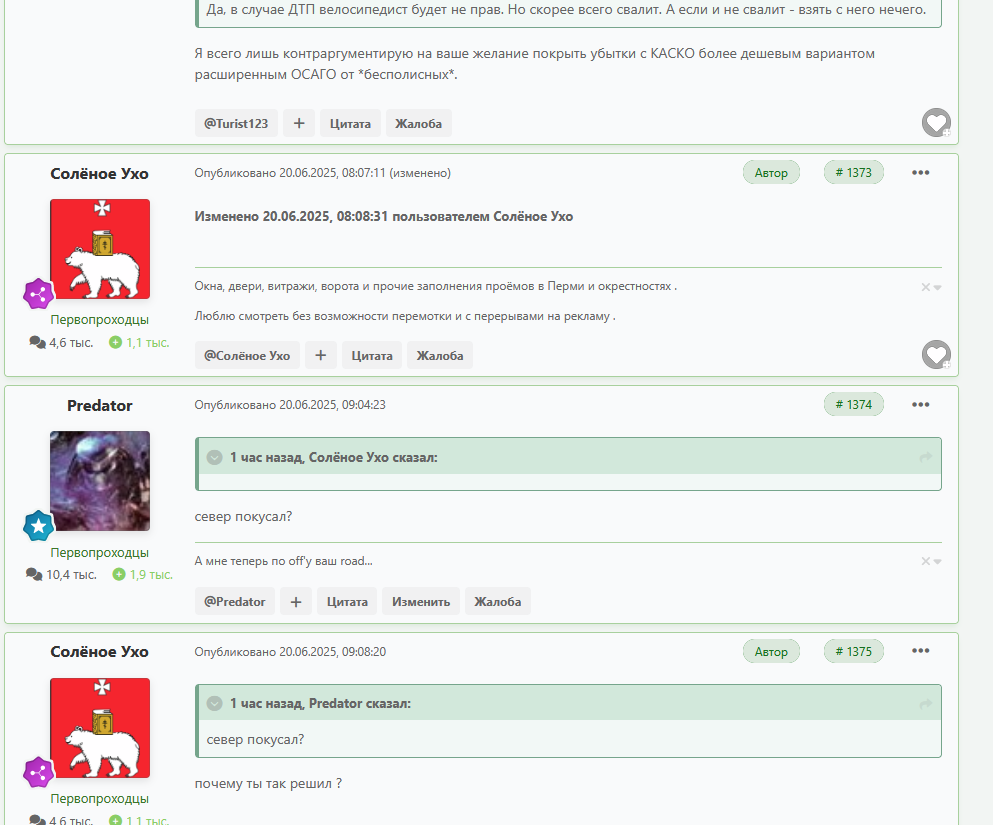Click quote header "1 час назад, Солёное Ухо сказал:"

tap(333, 457)
